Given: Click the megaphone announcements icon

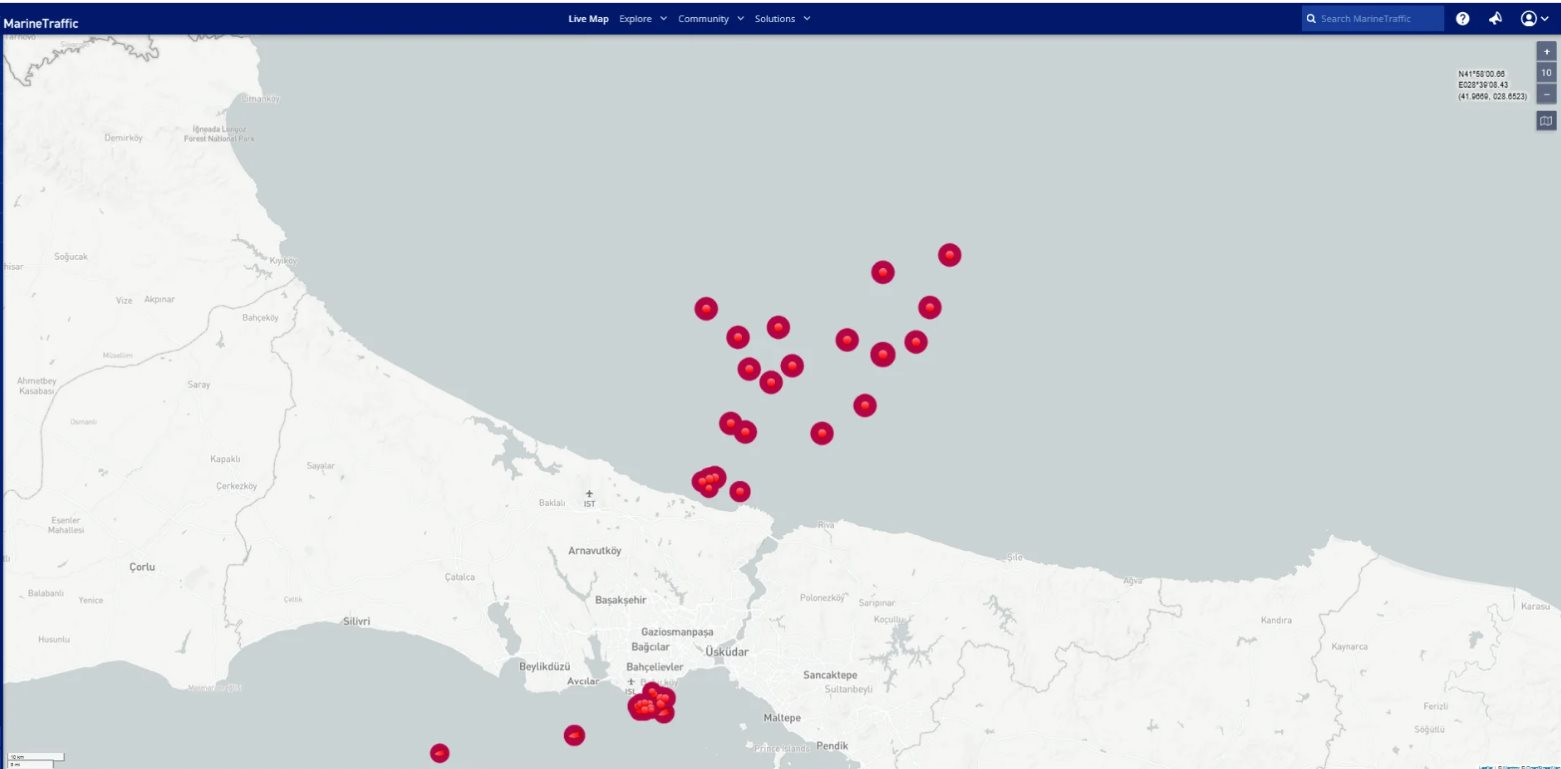Looking at the screenshot, I should coord(1495,19).
